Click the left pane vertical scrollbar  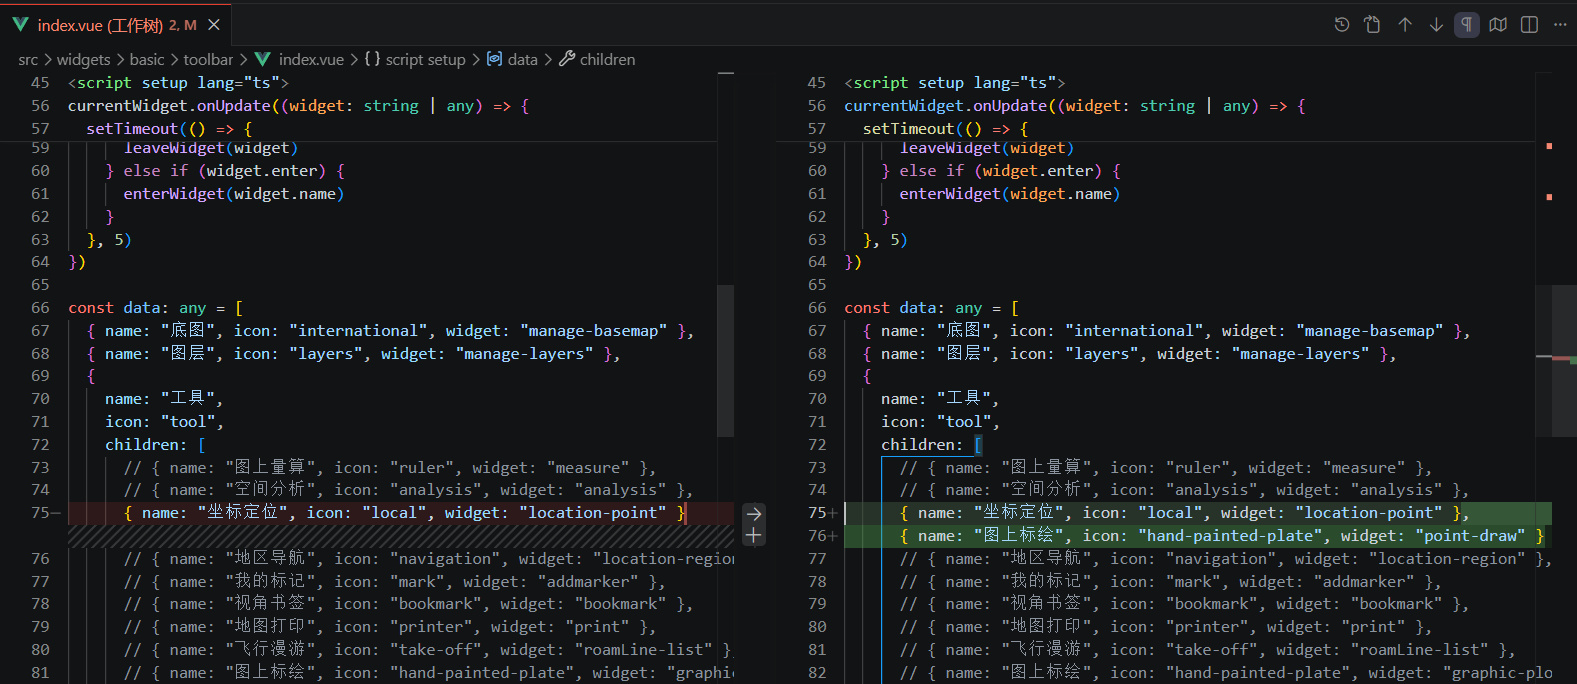point(726,362)
